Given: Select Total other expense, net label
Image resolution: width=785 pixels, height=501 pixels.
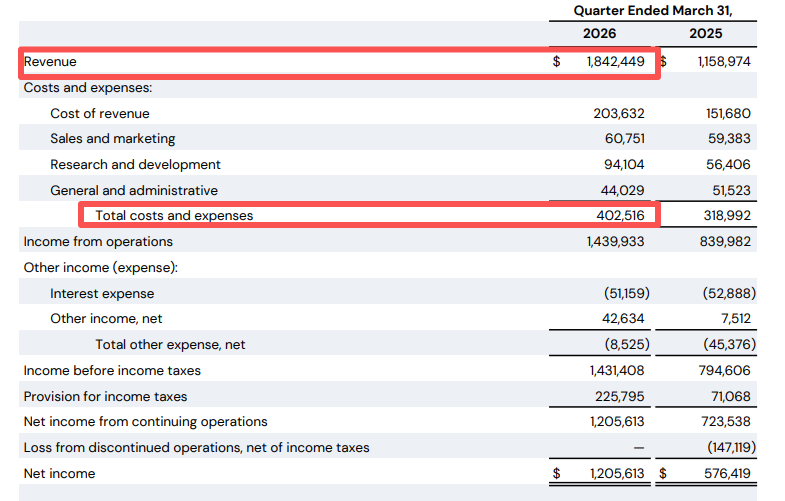Looking at the screenshot, I should point(170,345).
